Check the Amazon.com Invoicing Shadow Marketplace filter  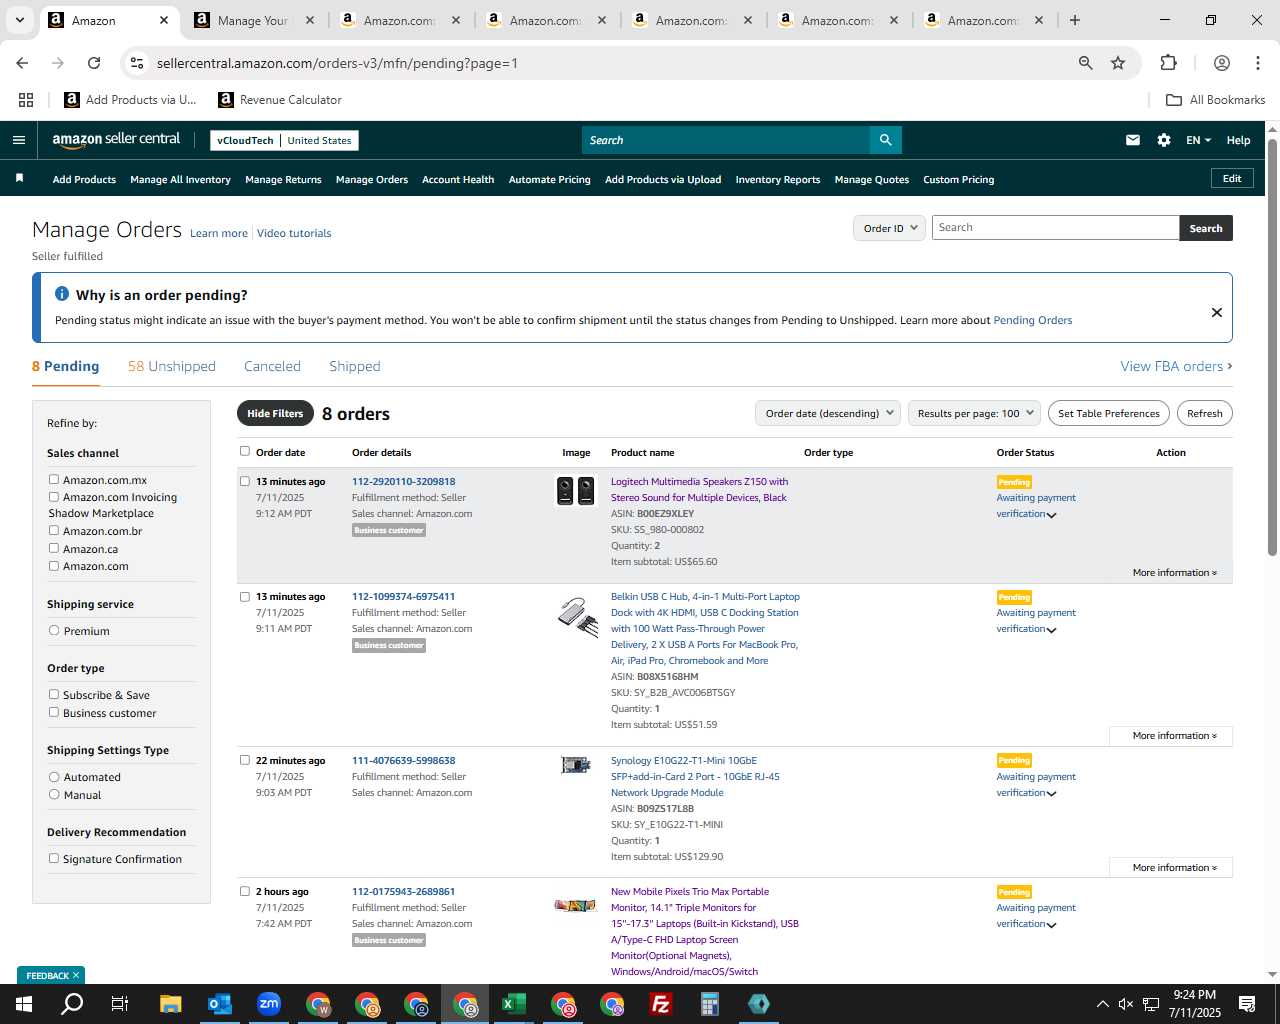[54, 497]
